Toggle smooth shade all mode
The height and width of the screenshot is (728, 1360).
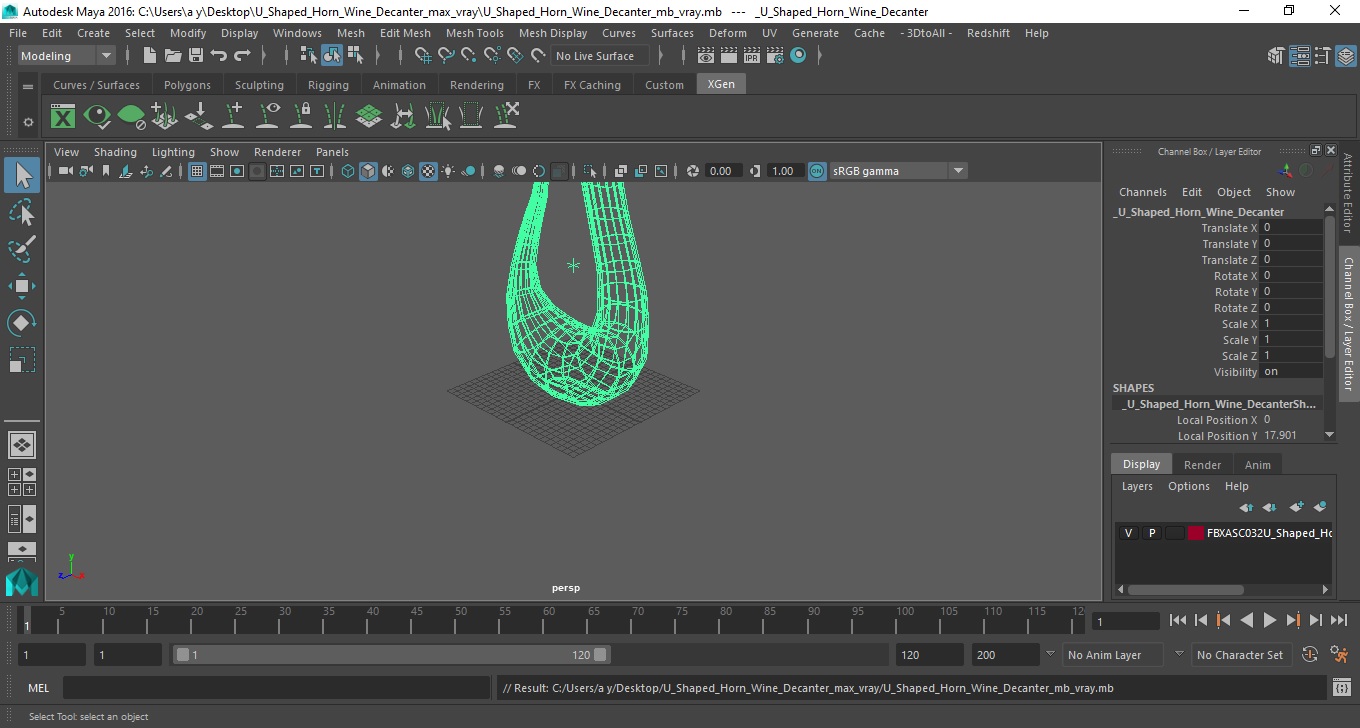click(x=368, y=171)
